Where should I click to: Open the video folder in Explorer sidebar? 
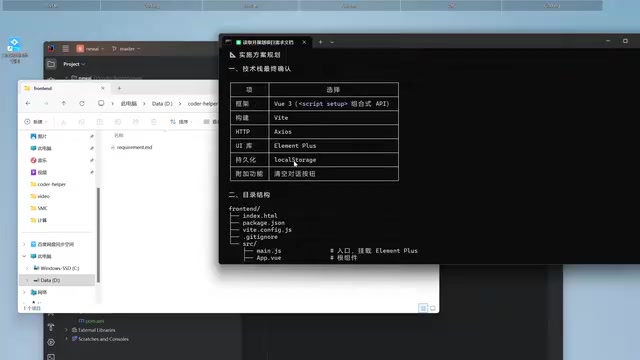[x=40, y=196]
